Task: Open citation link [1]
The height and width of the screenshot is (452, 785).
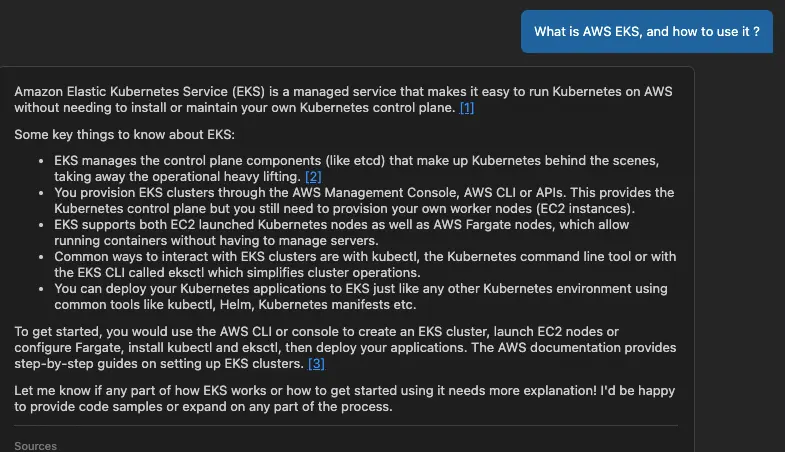Action: point(466,107)
